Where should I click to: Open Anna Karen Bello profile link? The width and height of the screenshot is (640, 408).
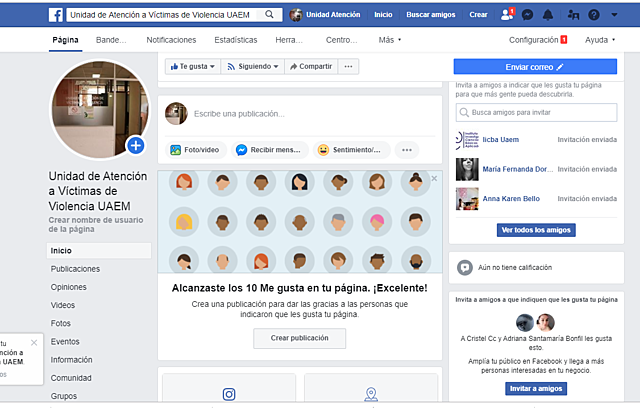(511, 199)
